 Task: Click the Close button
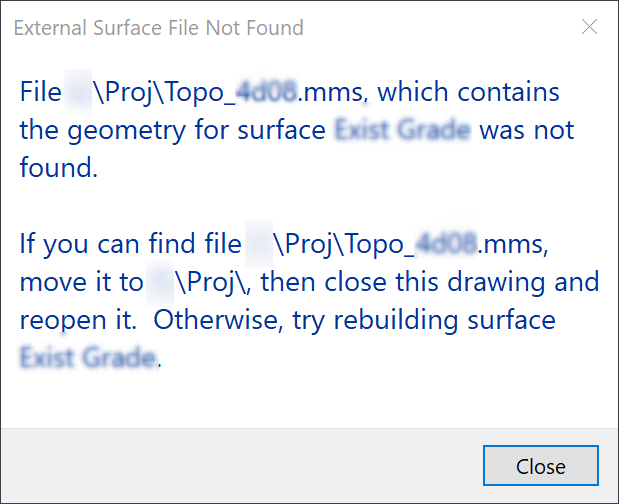coord(540,466)
